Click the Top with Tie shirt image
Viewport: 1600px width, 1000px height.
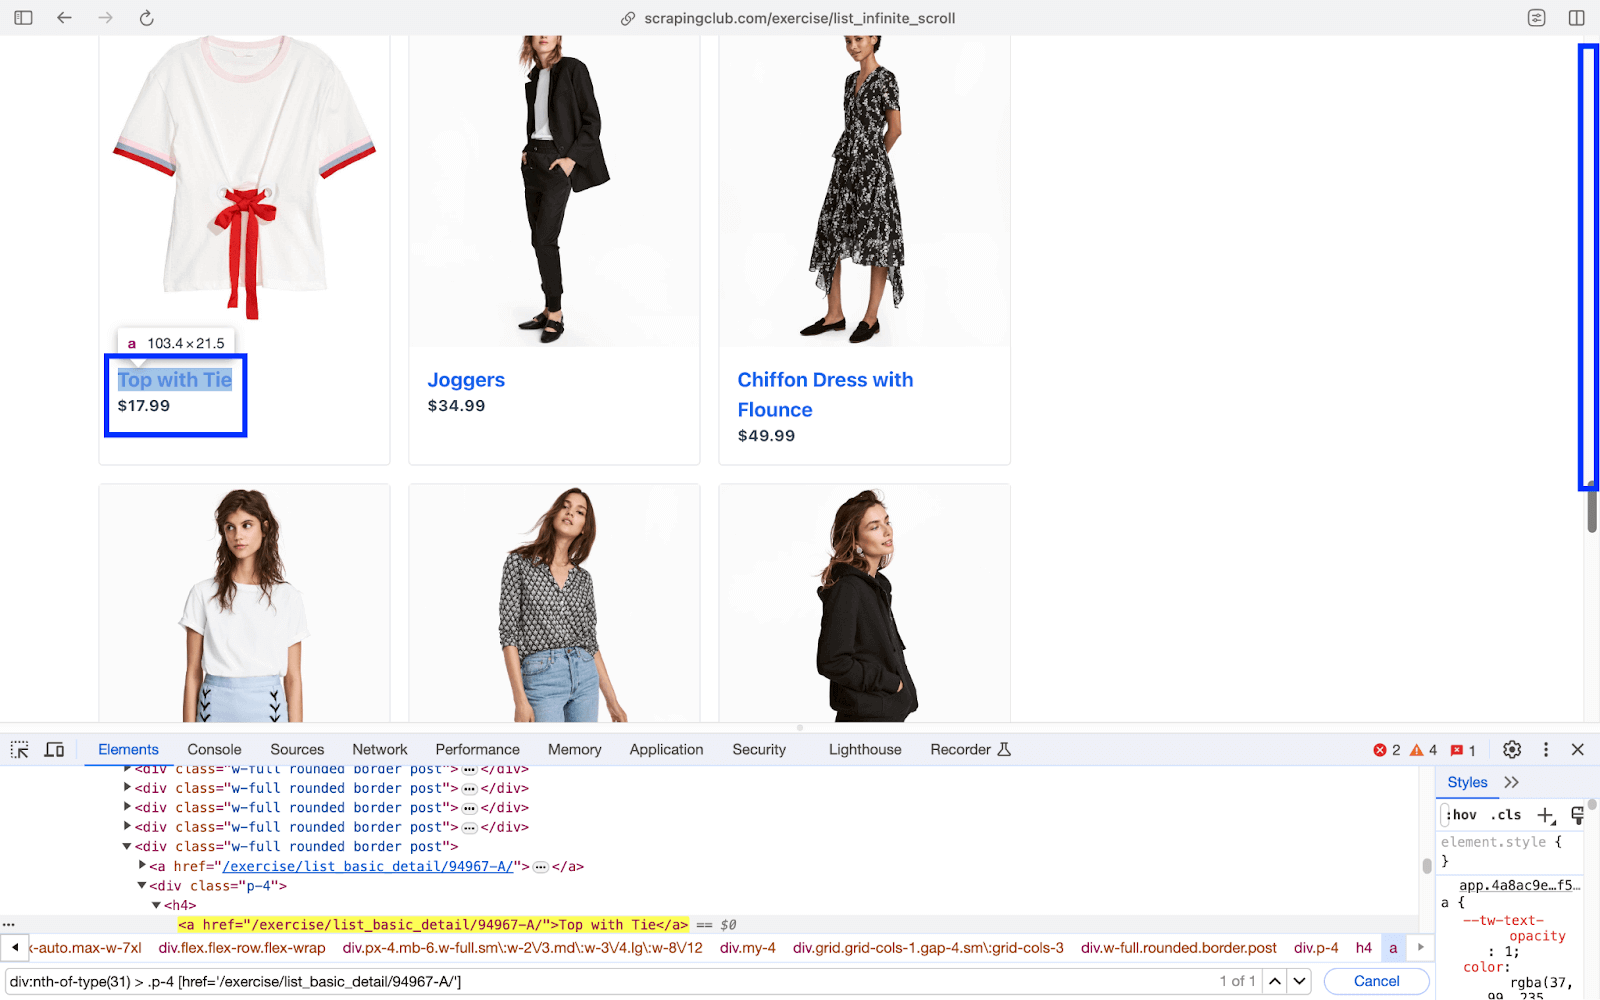pyautogui.click(x=244, y=180)
